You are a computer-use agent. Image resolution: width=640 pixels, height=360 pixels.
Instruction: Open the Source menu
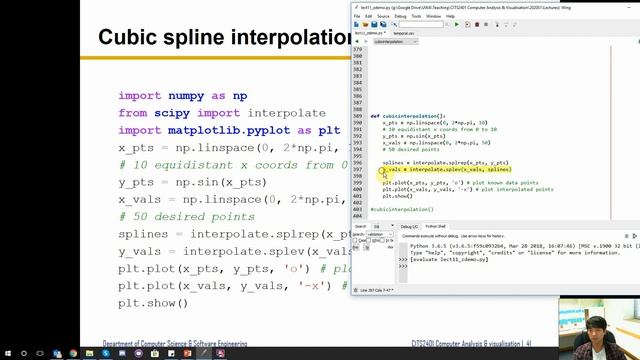click(x=383, y=16)
